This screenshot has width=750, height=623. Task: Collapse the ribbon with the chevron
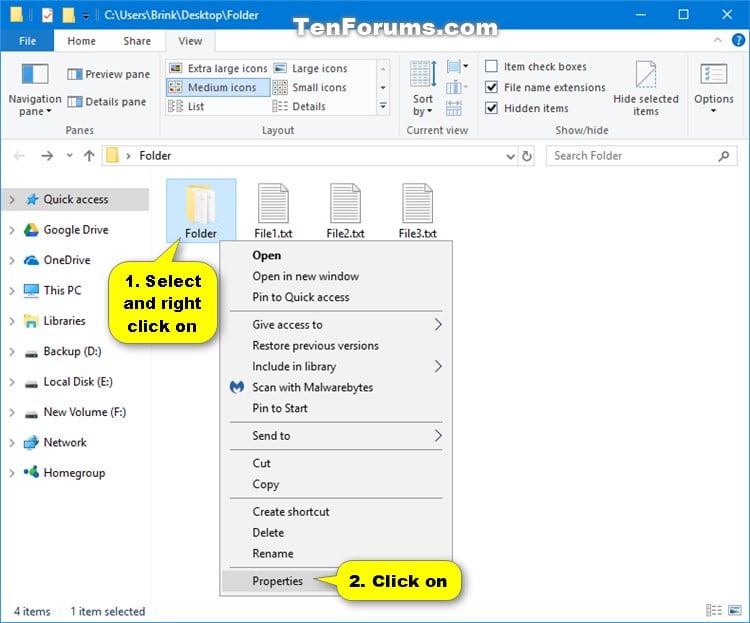717,40
